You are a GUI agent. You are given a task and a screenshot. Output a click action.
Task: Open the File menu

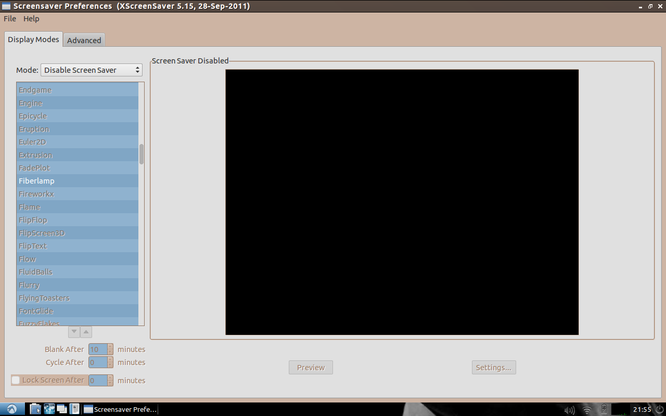(x=10, y=19)
